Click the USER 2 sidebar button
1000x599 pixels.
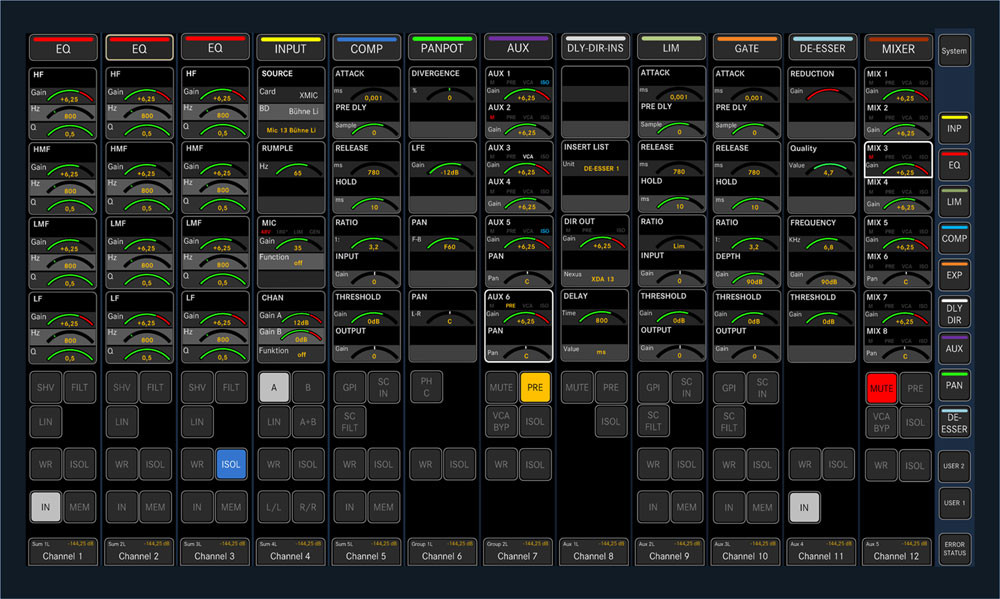click(x=954, y=466)
